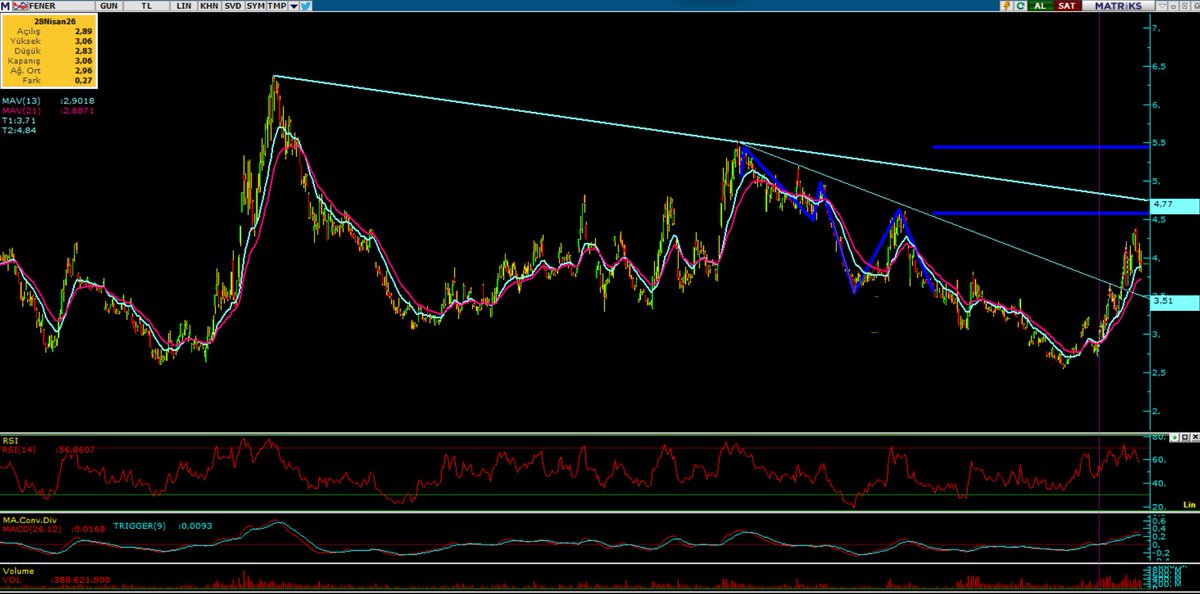The image size is (1200, 594).
Task: Click the Kapanış value 3,06
Action: click(84, 59)
